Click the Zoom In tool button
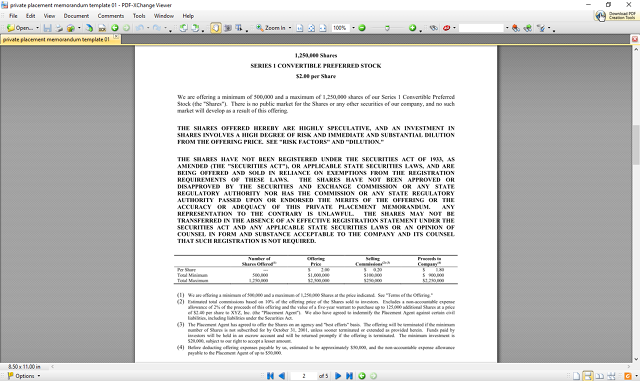This screenshot has height=381, width=640. (271, 28)
